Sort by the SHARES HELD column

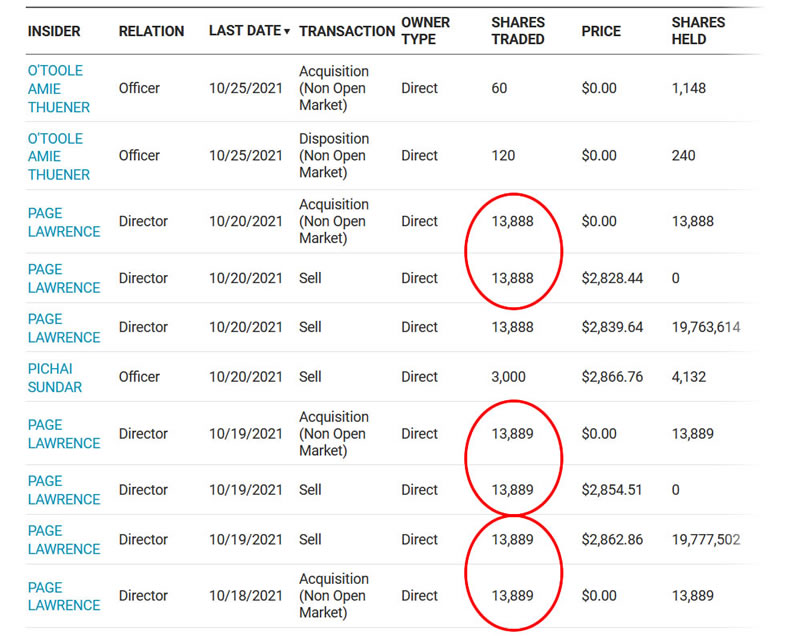[x=699, y=30]
